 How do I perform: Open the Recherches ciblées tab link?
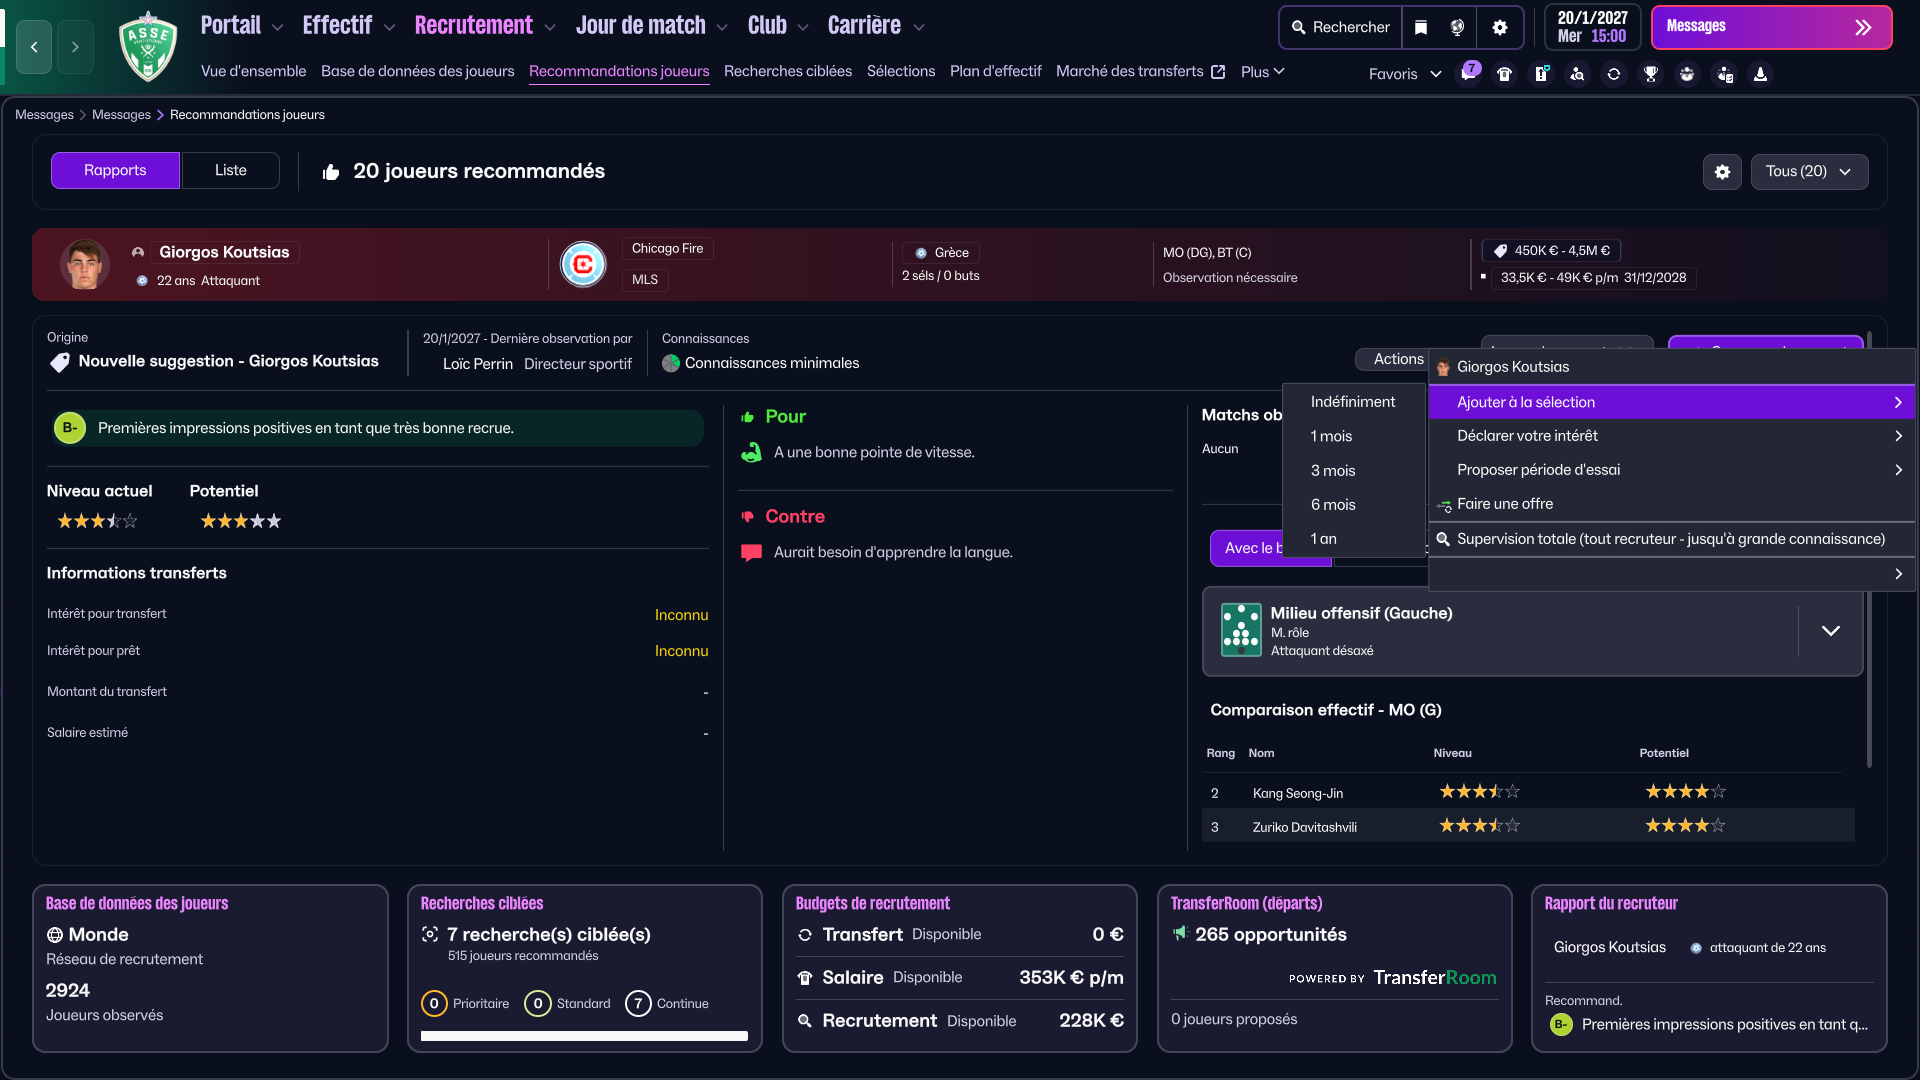787,71
